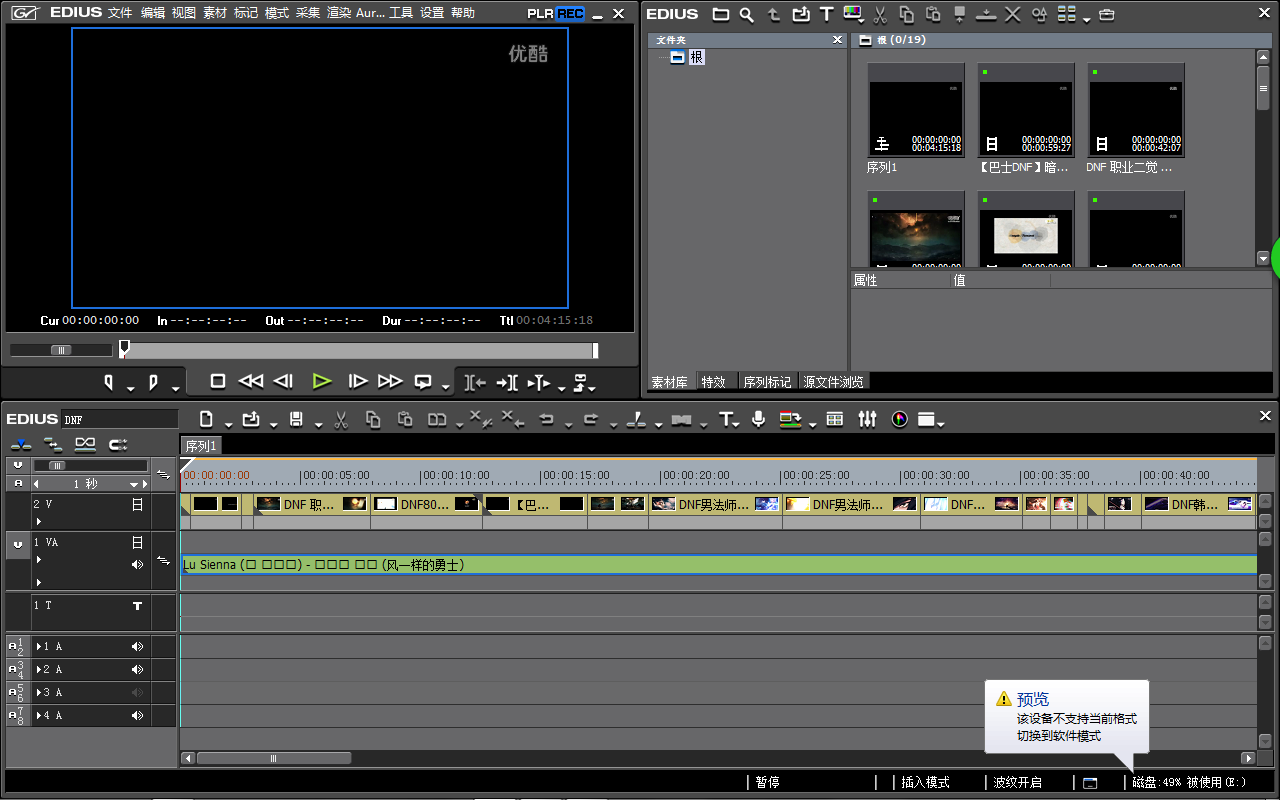Screen dimensions: 1280x800
Task: Open the audio mixer icon in timeline toolbar
Action: click(867, 419)
